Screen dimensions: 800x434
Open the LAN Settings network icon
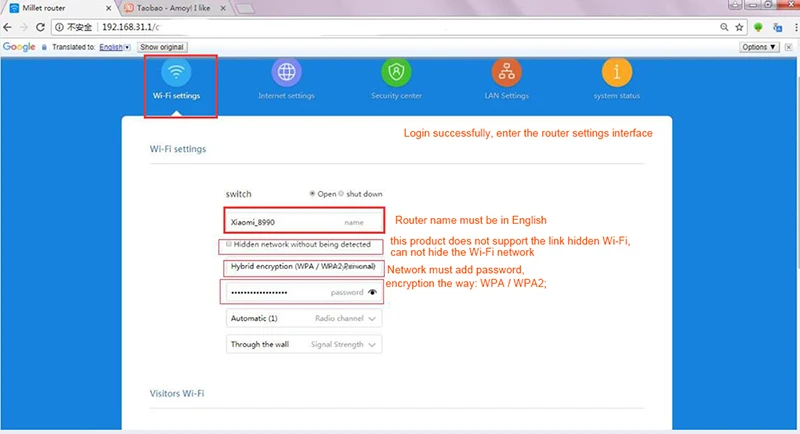tap(507, 72)
